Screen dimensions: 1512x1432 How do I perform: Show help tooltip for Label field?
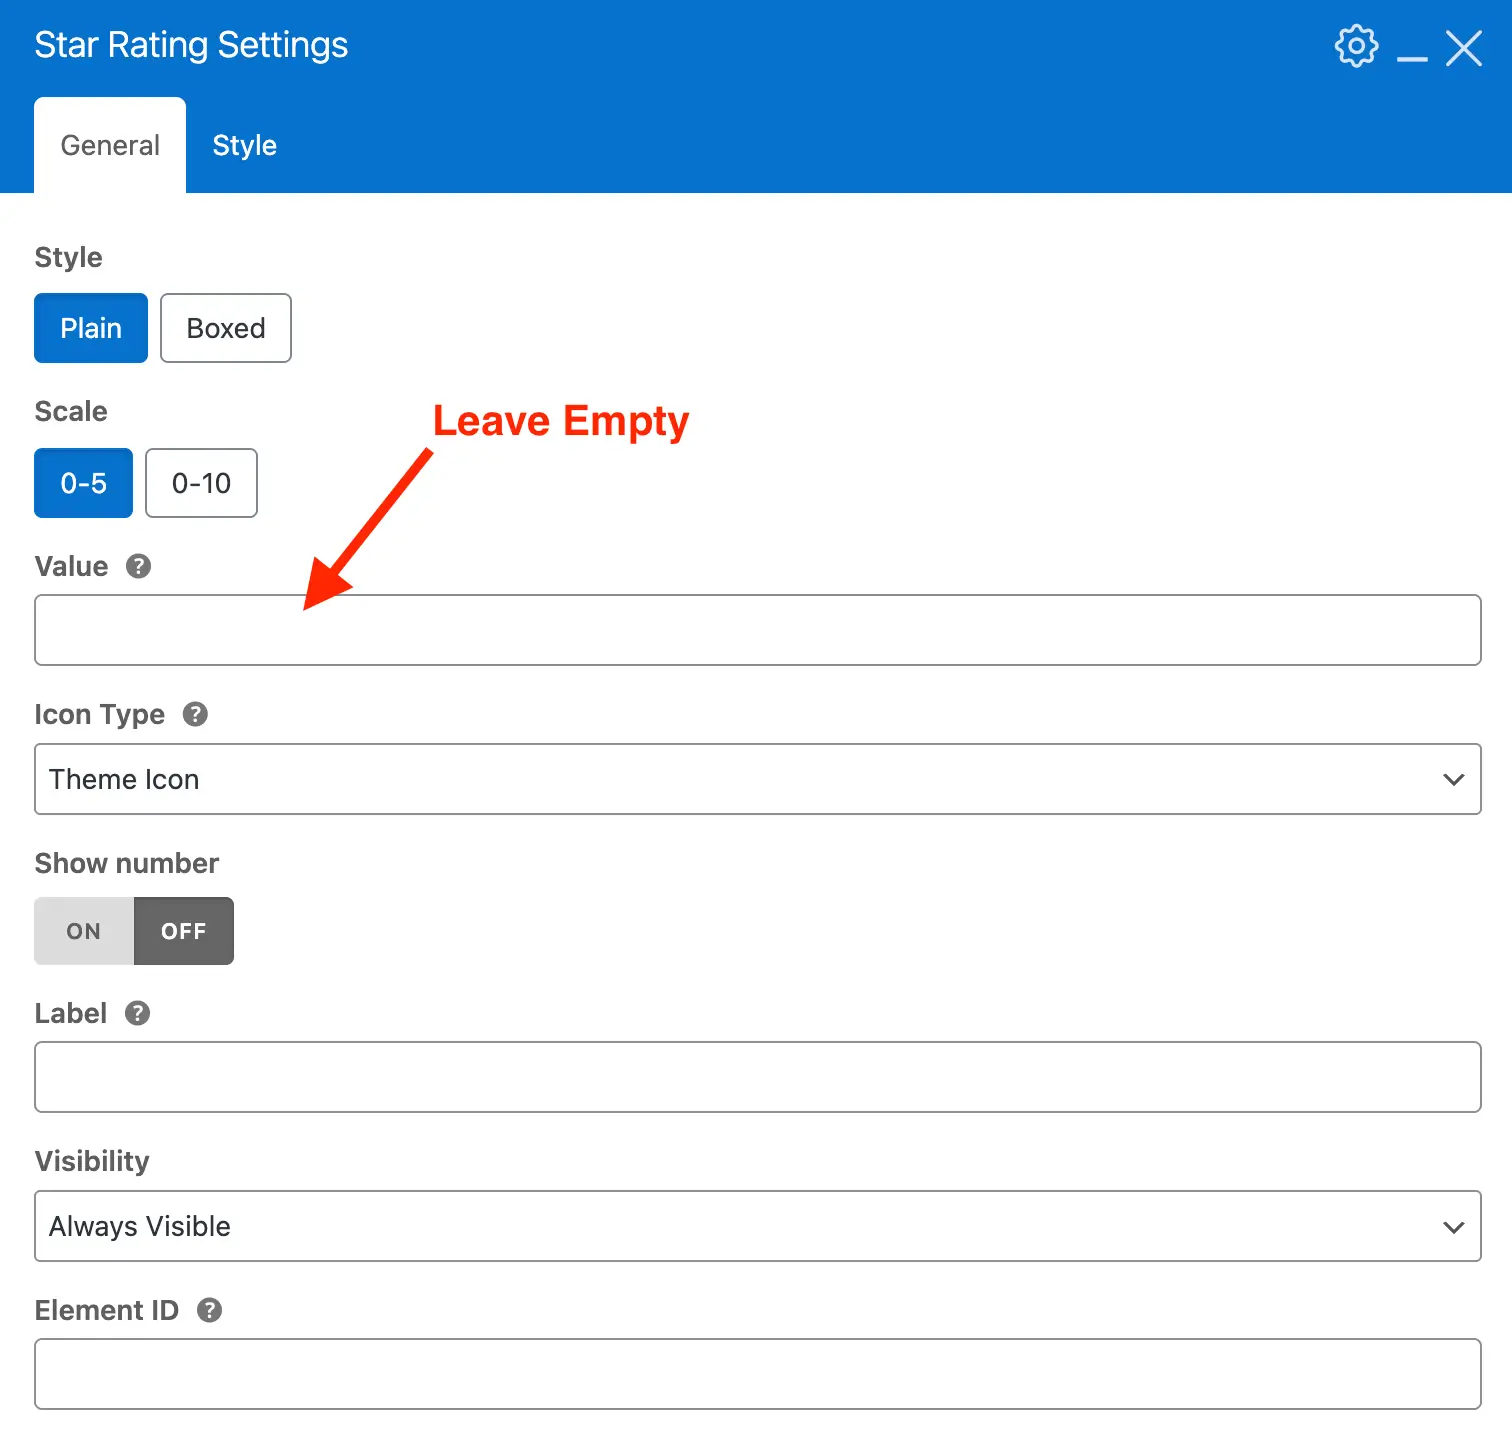[x=137, y=1013]
